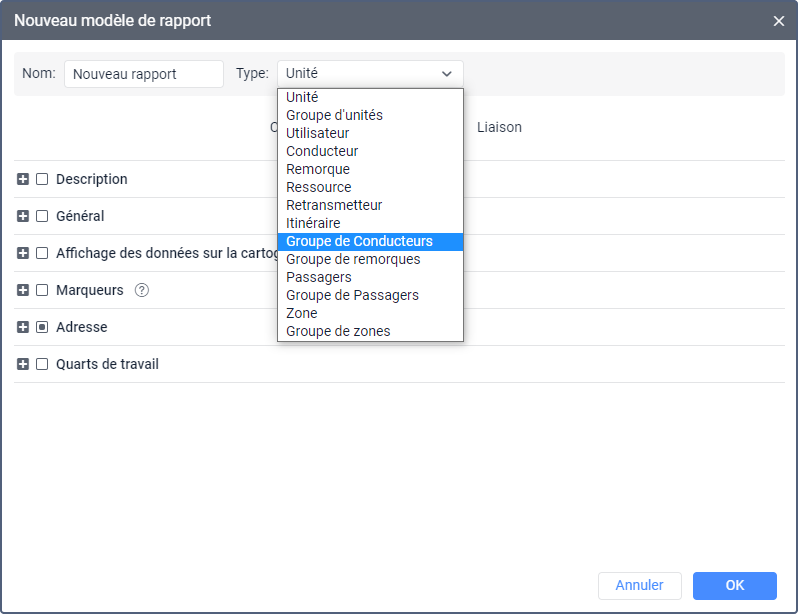Click the Marqueurs help question mark icon

142,290
